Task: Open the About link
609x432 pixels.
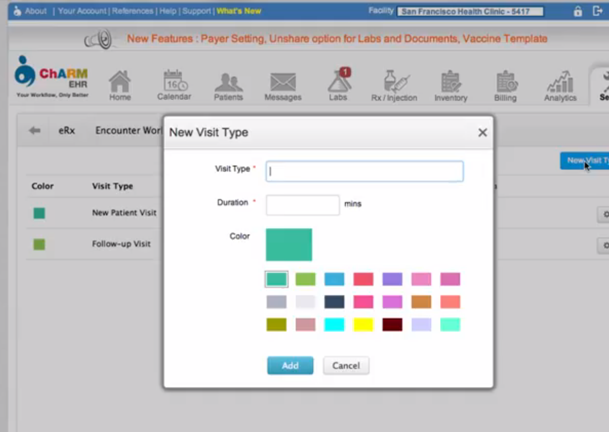Action: click(36, 11)
